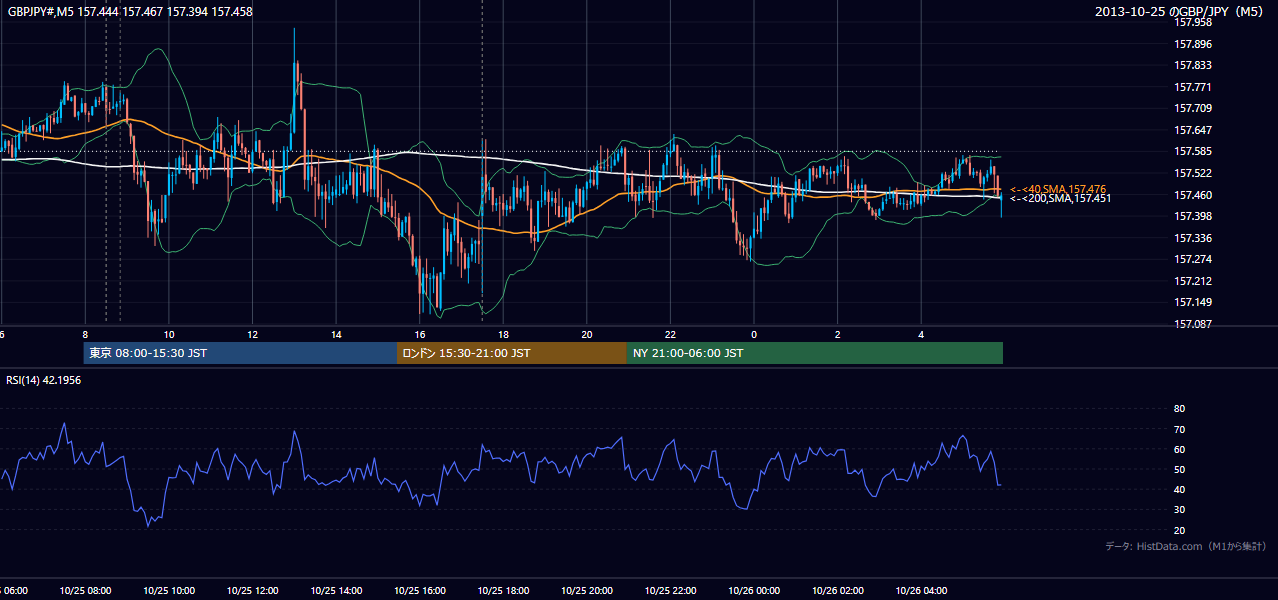Click the 10/26 02:00 bottom date label
Viewport: 1278px width, 600px height.
(x=837, y=591)
